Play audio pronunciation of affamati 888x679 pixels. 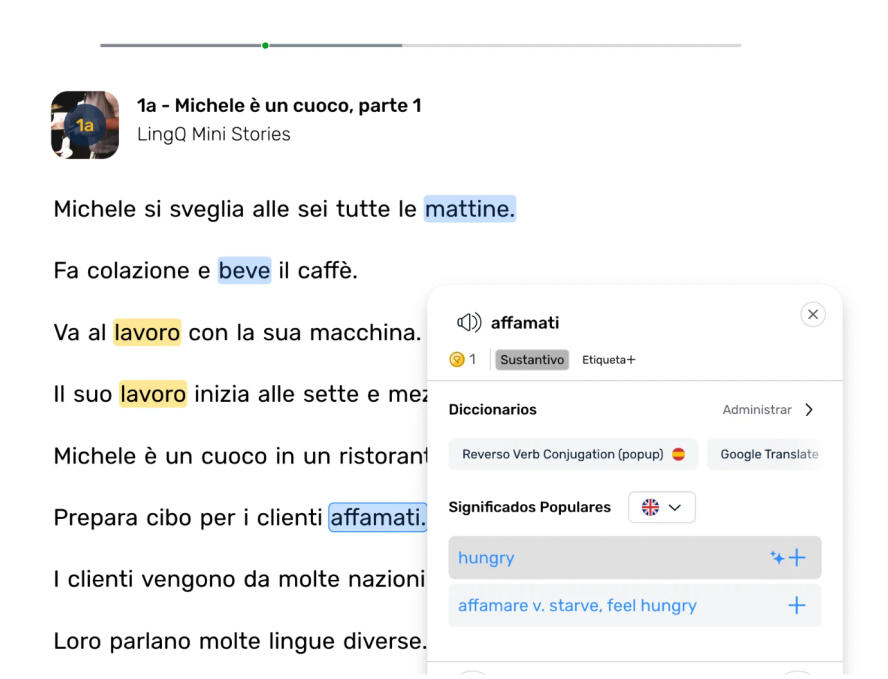[x=468, y=322]
